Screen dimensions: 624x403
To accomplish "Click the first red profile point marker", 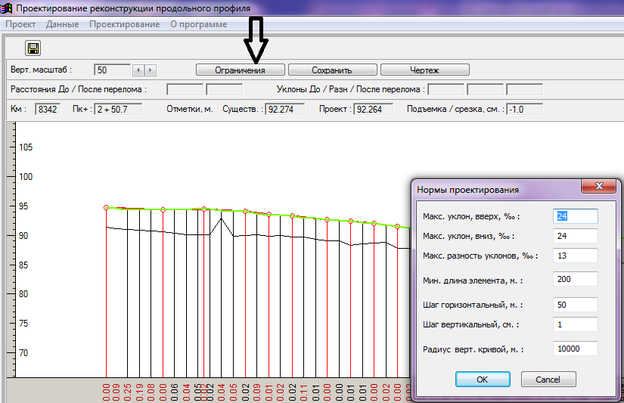I will point(106,208).
